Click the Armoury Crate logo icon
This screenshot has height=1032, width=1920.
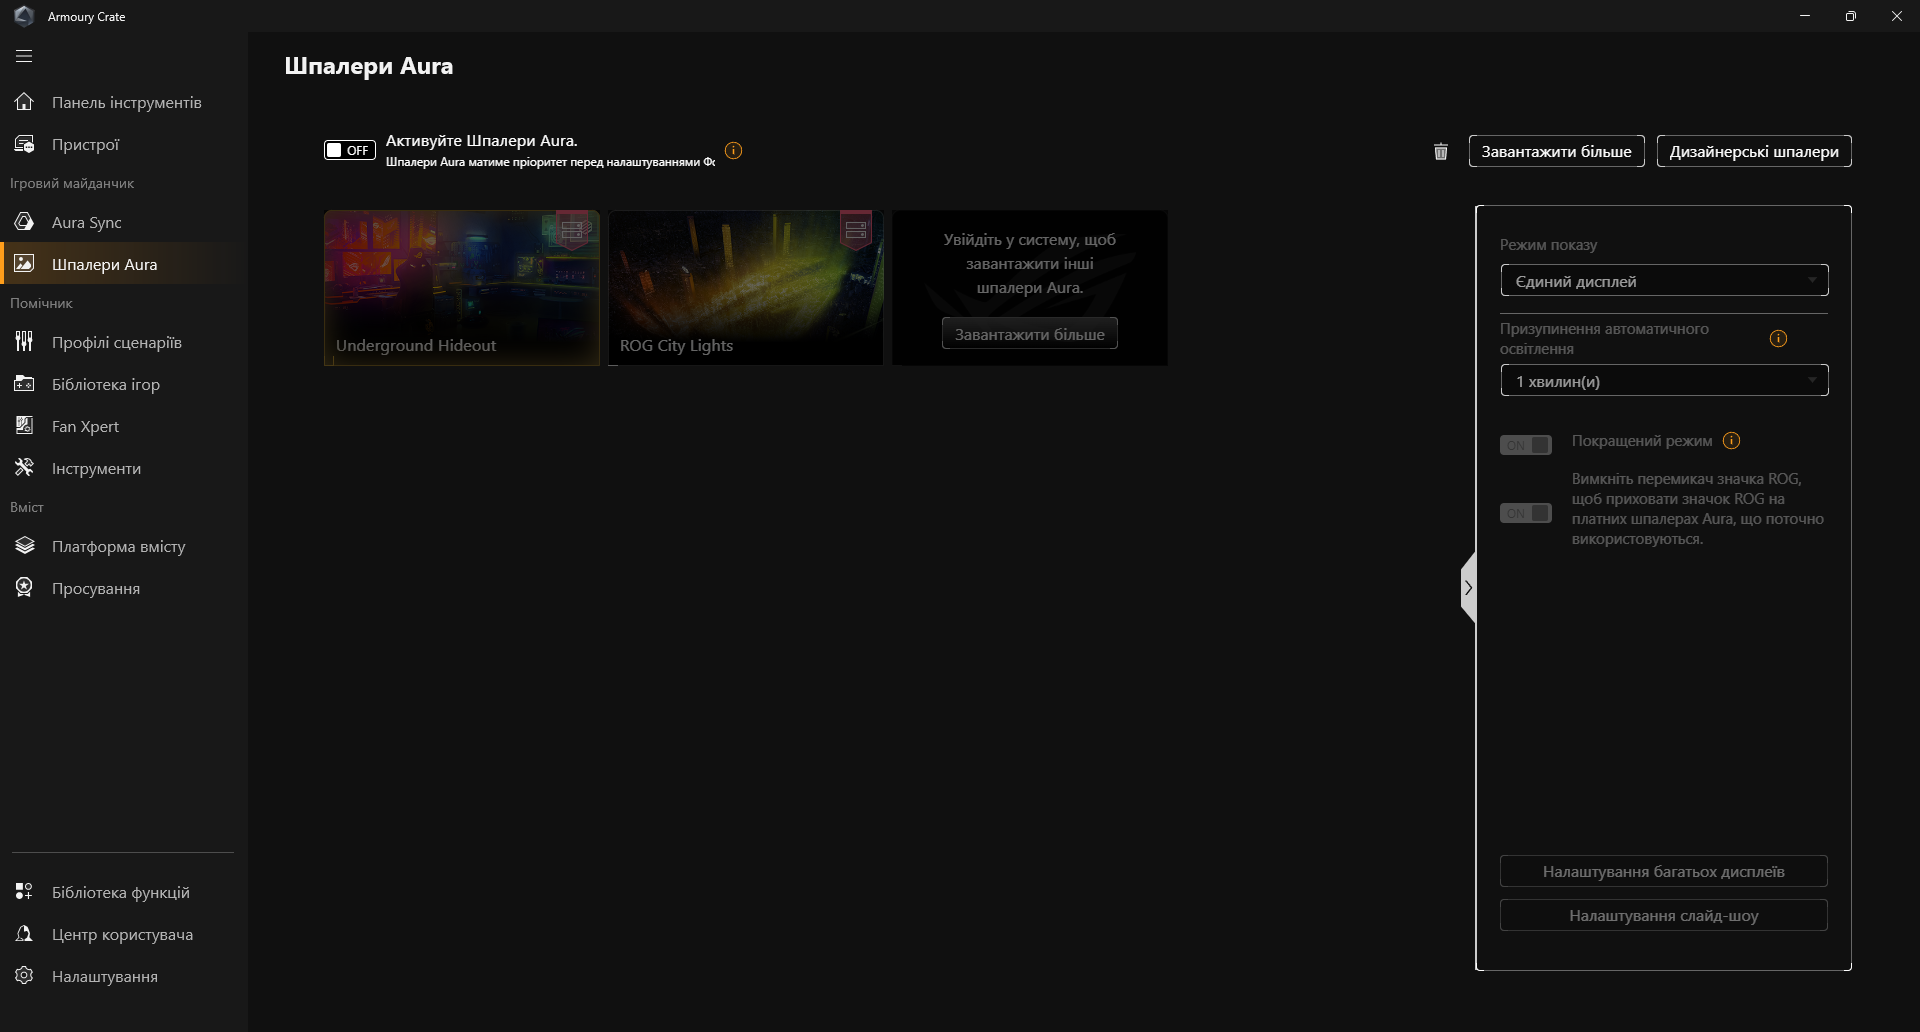pyautogui.click(x=24, y=16)
